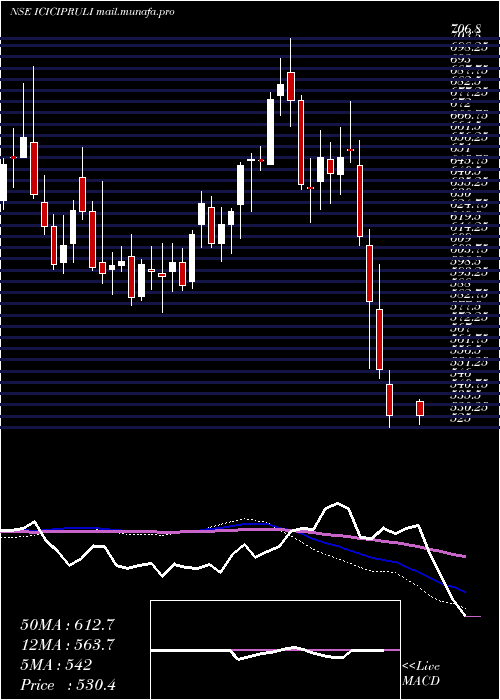Click the 5MA : 542 label
This screenshot has height=700, width=500.
pos(56,664)
